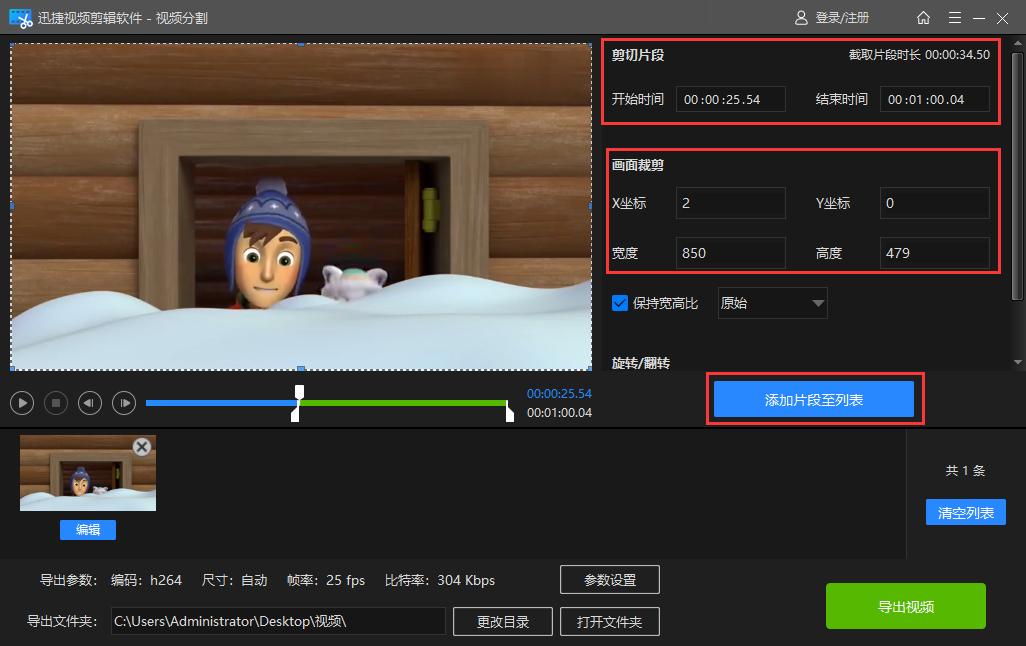Viewport: 1026px width, 646px height.
Task: Expand the 旋转/翻转 section
Action: (640, 362)
